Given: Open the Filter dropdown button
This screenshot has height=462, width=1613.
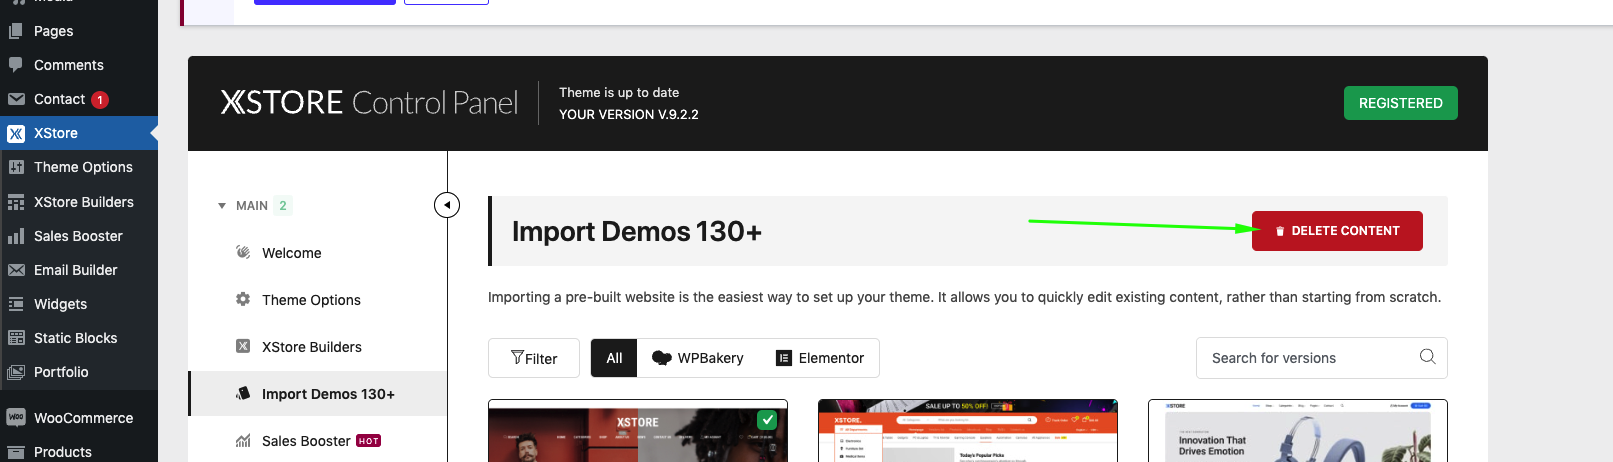Looking at the screenshot, I should pos(534,358).
